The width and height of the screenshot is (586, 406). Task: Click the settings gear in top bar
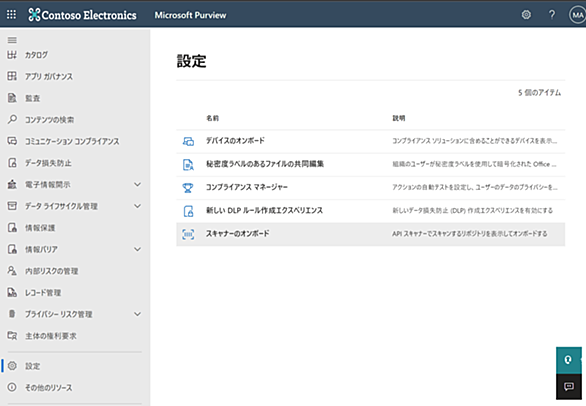526,15
